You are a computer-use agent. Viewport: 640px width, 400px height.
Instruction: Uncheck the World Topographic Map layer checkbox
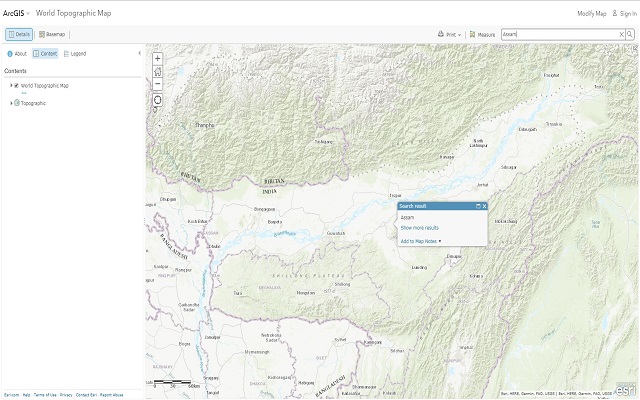tap(16, 86)
